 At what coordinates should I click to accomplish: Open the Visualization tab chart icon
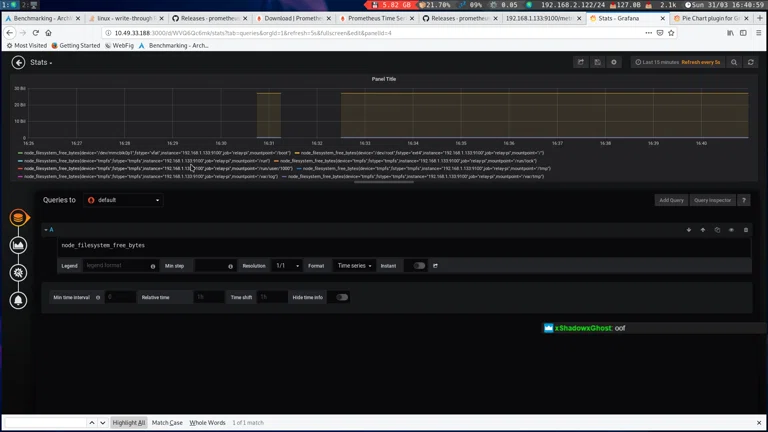click(18, 245)
